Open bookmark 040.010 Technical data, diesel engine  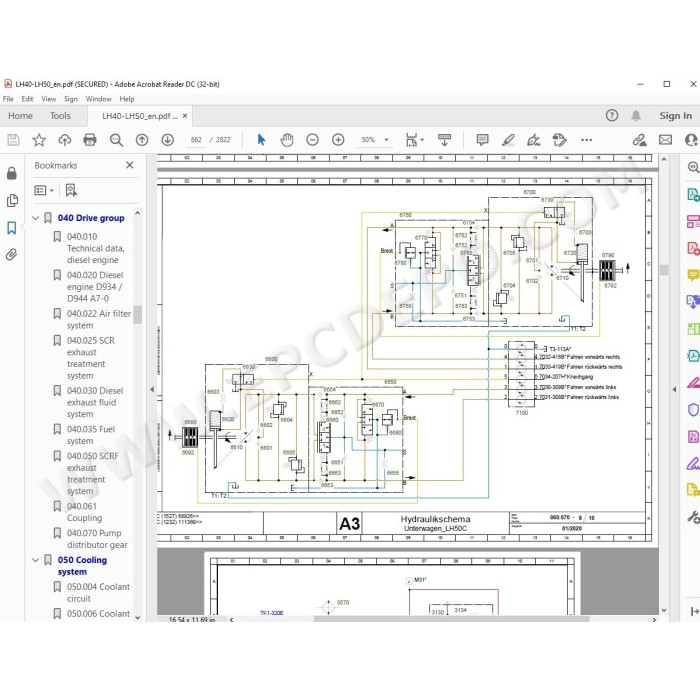96,248
